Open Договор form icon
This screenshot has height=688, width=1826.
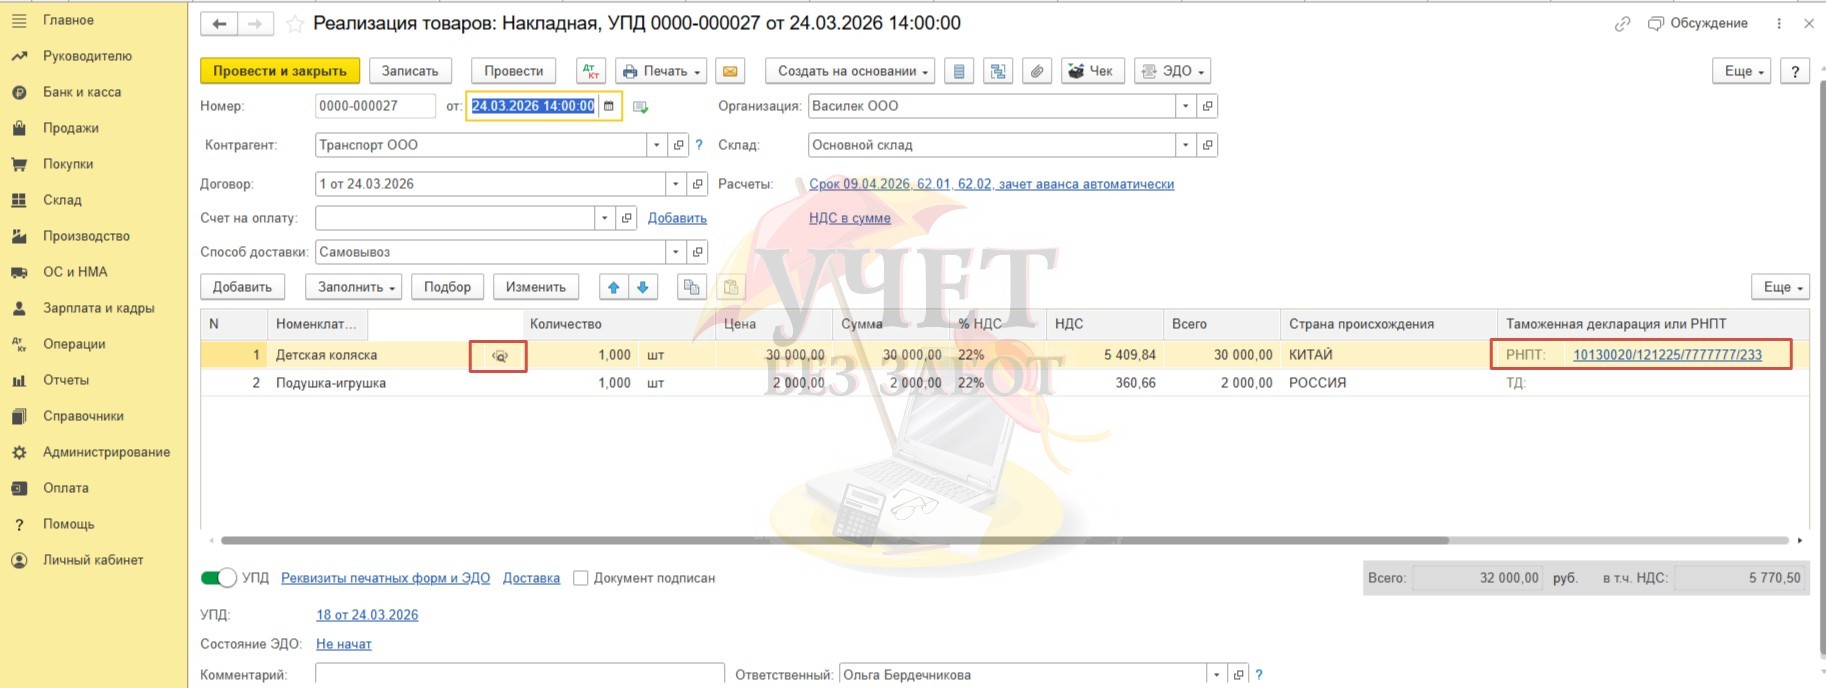(x=698, y=184)
